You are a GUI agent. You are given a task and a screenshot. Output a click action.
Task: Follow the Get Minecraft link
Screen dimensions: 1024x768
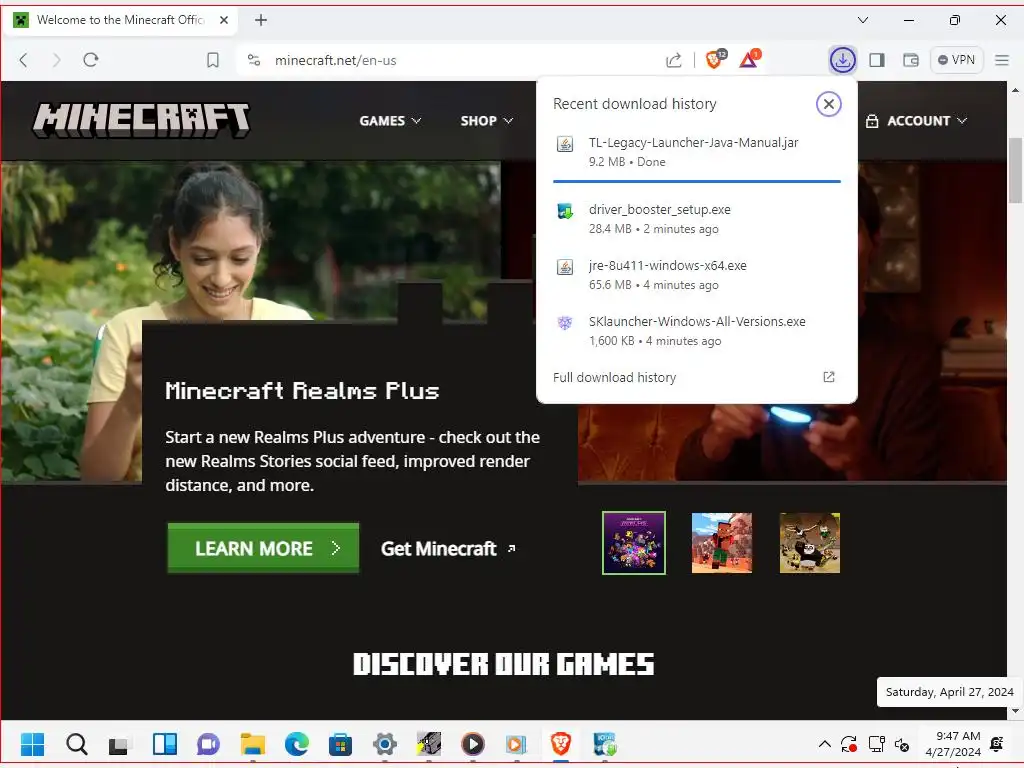tap(448, 549)
